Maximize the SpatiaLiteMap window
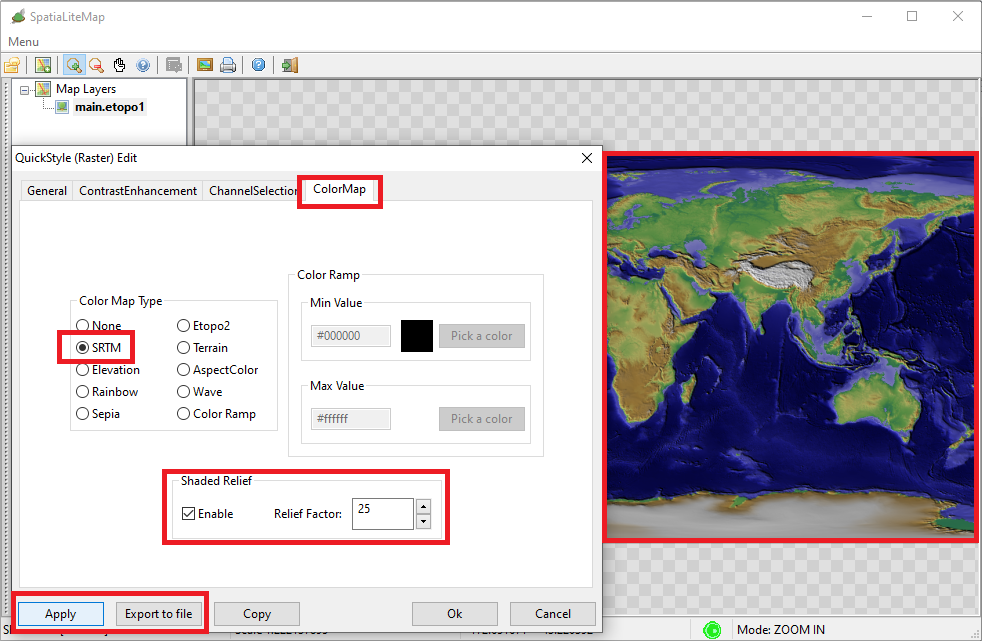Image resolution: width=982 pixels, height=641 pixels. click(x=912, y=16)
